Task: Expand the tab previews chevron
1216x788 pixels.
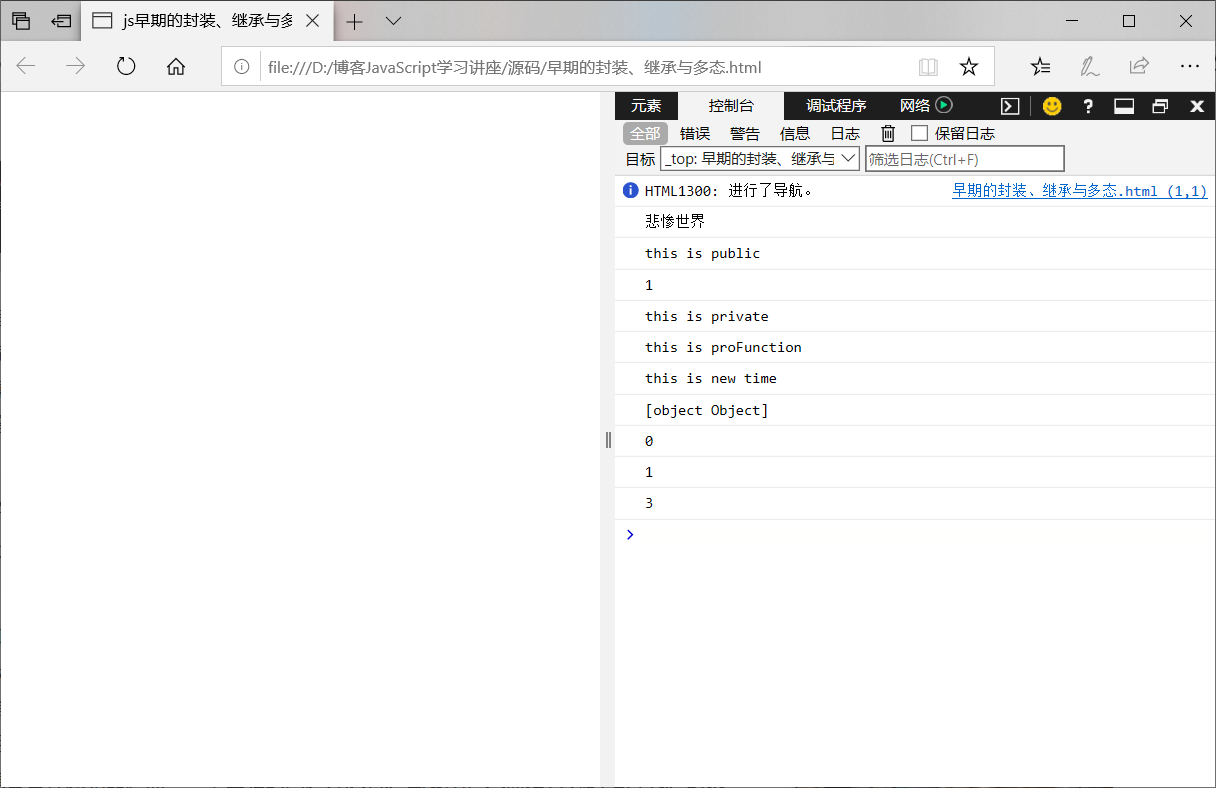Action: point(393,21)
